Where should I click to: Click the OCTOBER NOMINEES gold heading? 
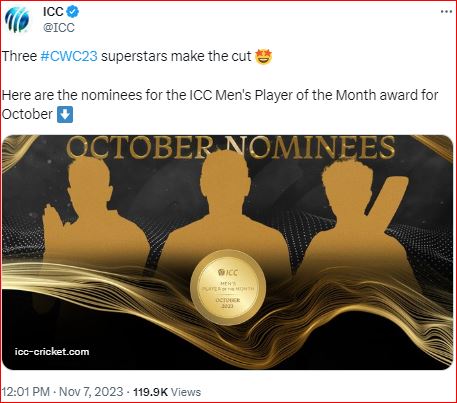(x=231, y=147)
